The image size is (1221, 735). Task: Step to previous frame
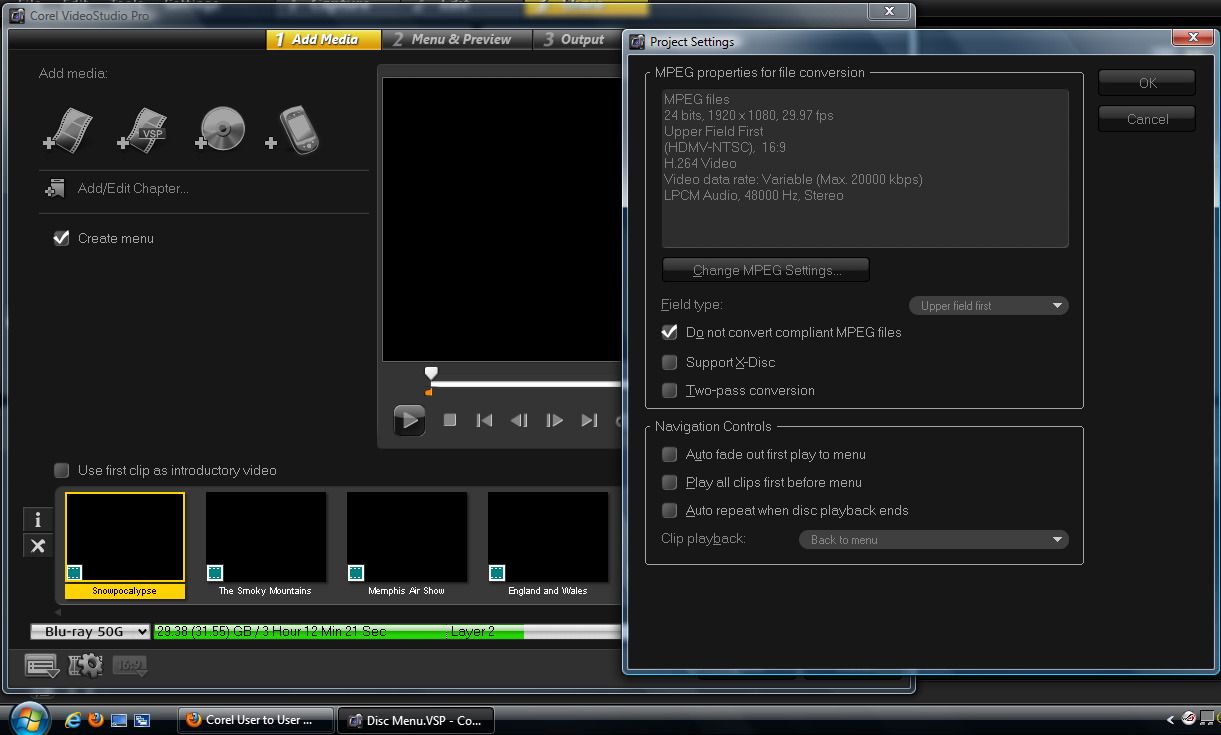coord(519,420)
